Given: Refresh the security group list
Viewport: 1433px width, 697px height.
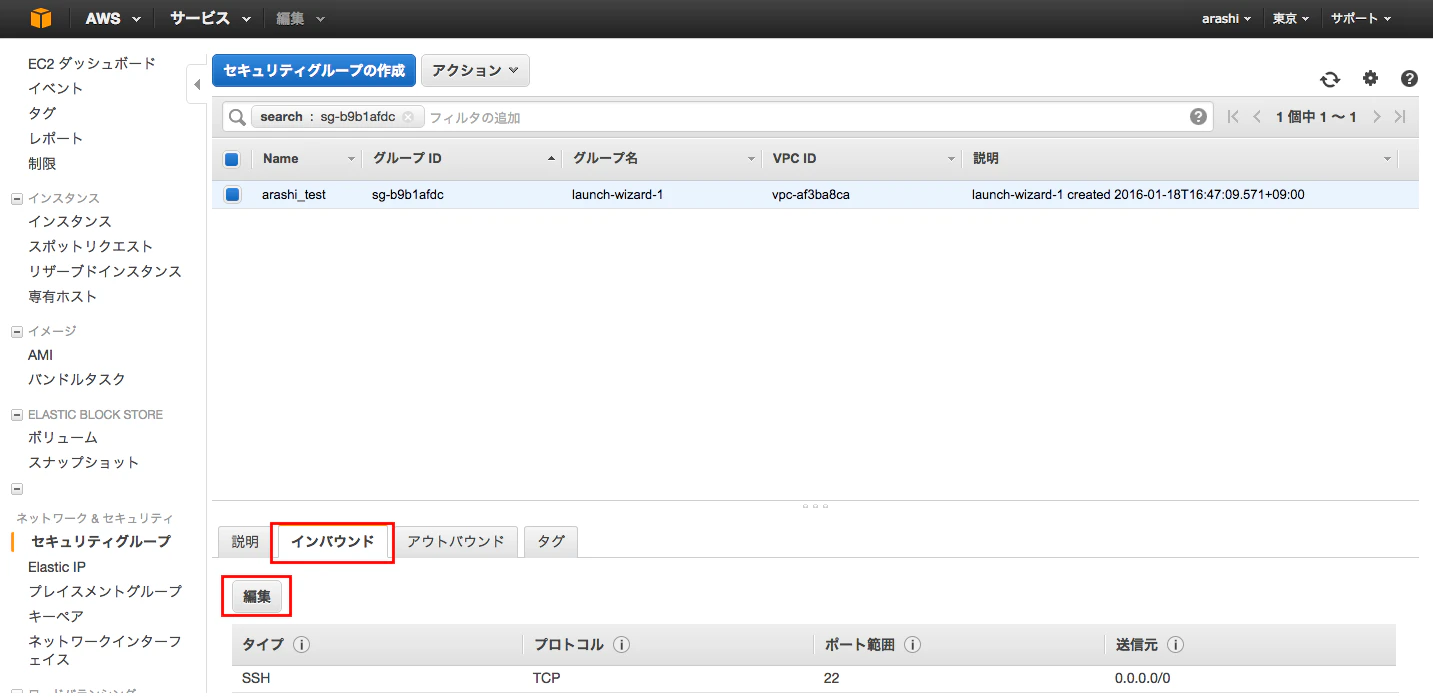Looking at the screenshot, I should coord(1330,80).
